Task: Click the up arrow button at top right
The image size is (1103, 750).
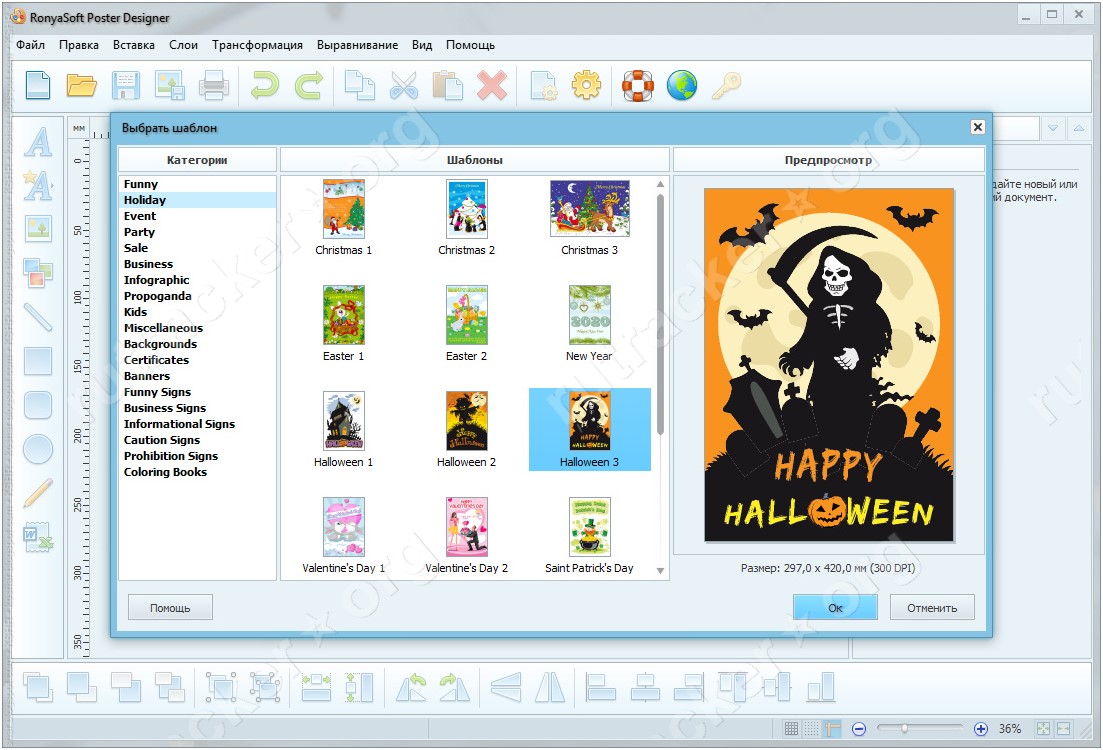Action: [1078, 128]
